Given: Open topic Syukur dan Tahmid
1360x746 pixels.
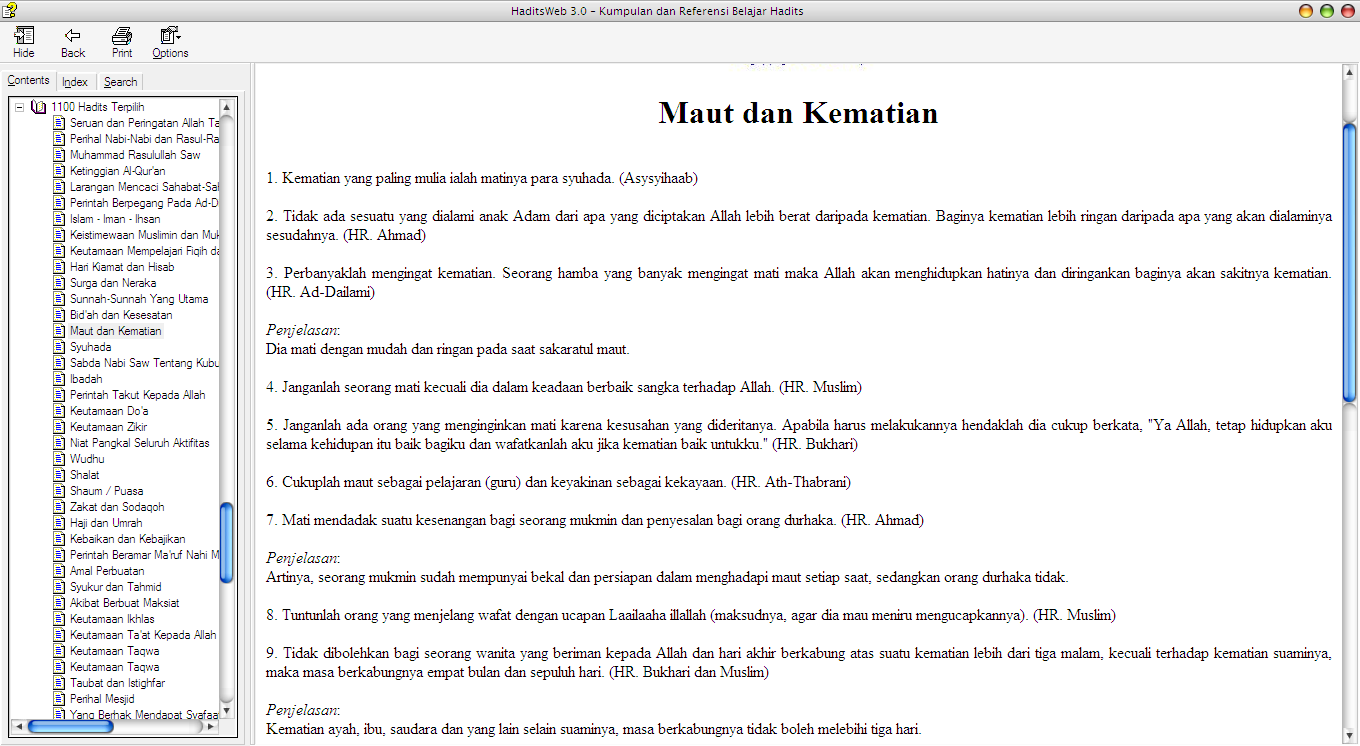Looking at the screenshot, I should point(116,587).
